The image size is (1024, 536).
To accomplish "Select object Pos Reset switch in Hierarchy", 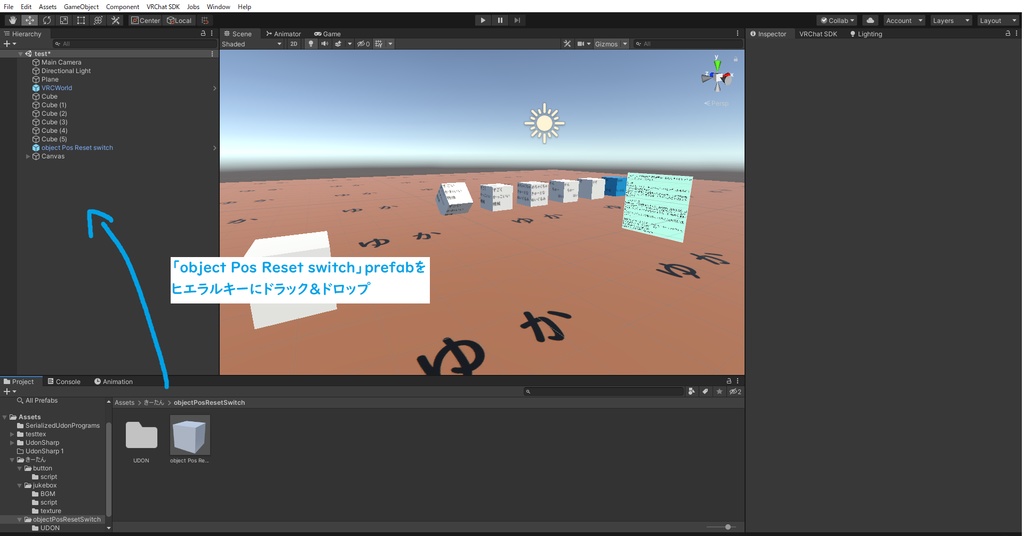I will 76,148.
